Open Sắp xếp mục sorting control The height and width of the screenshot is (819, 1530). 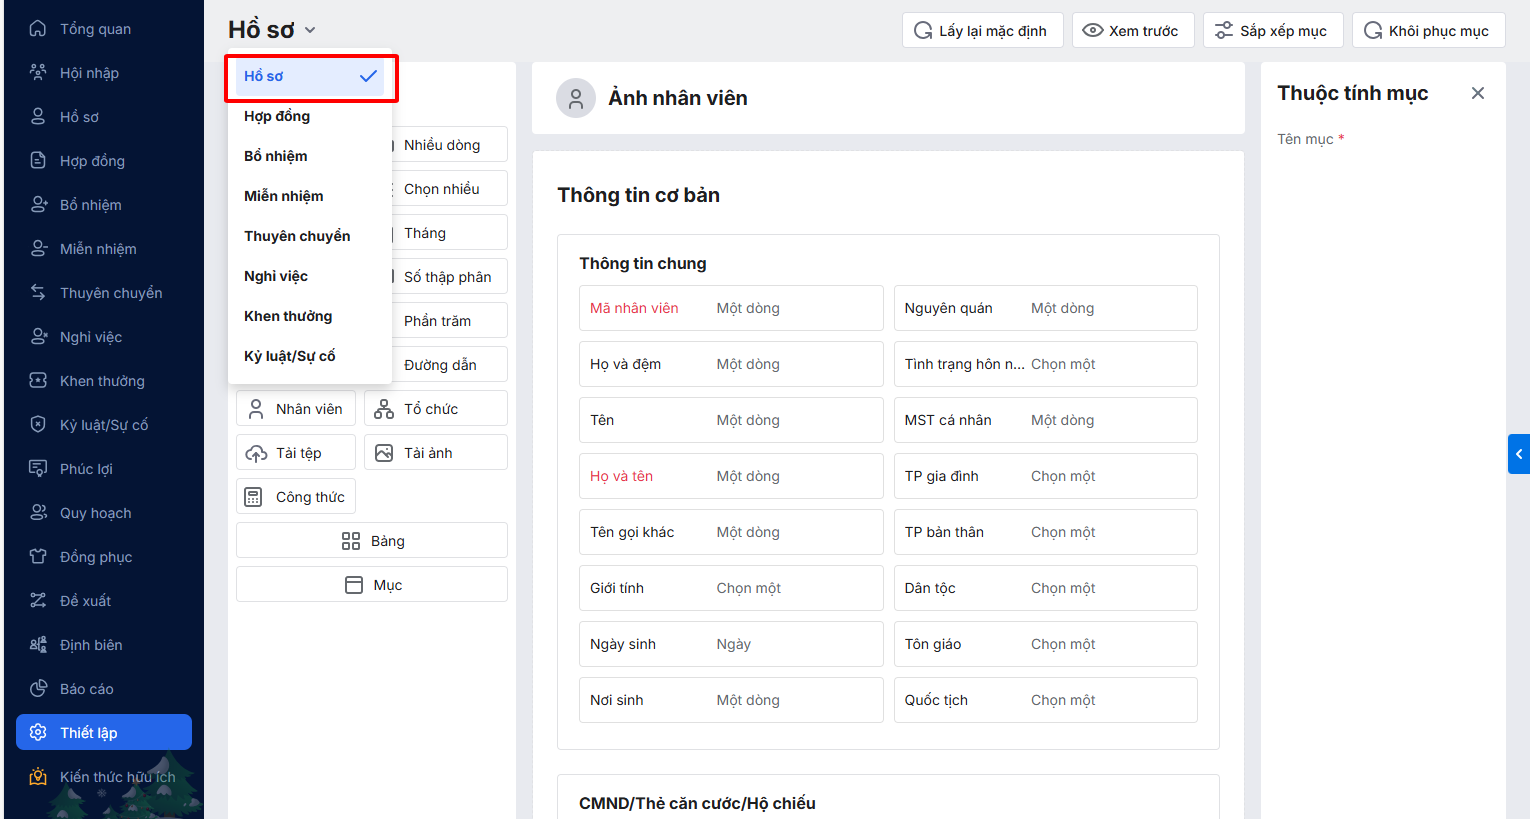[1272, 31]
